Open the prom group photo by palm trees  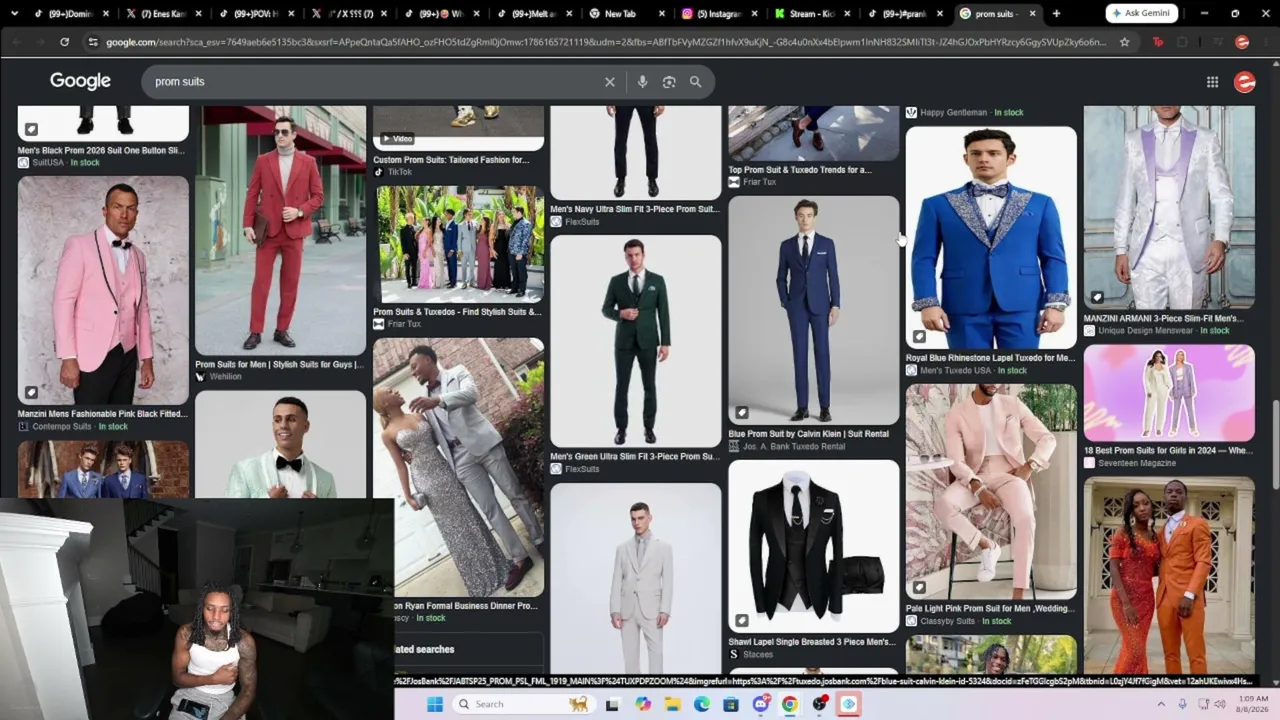coord(460,244)
